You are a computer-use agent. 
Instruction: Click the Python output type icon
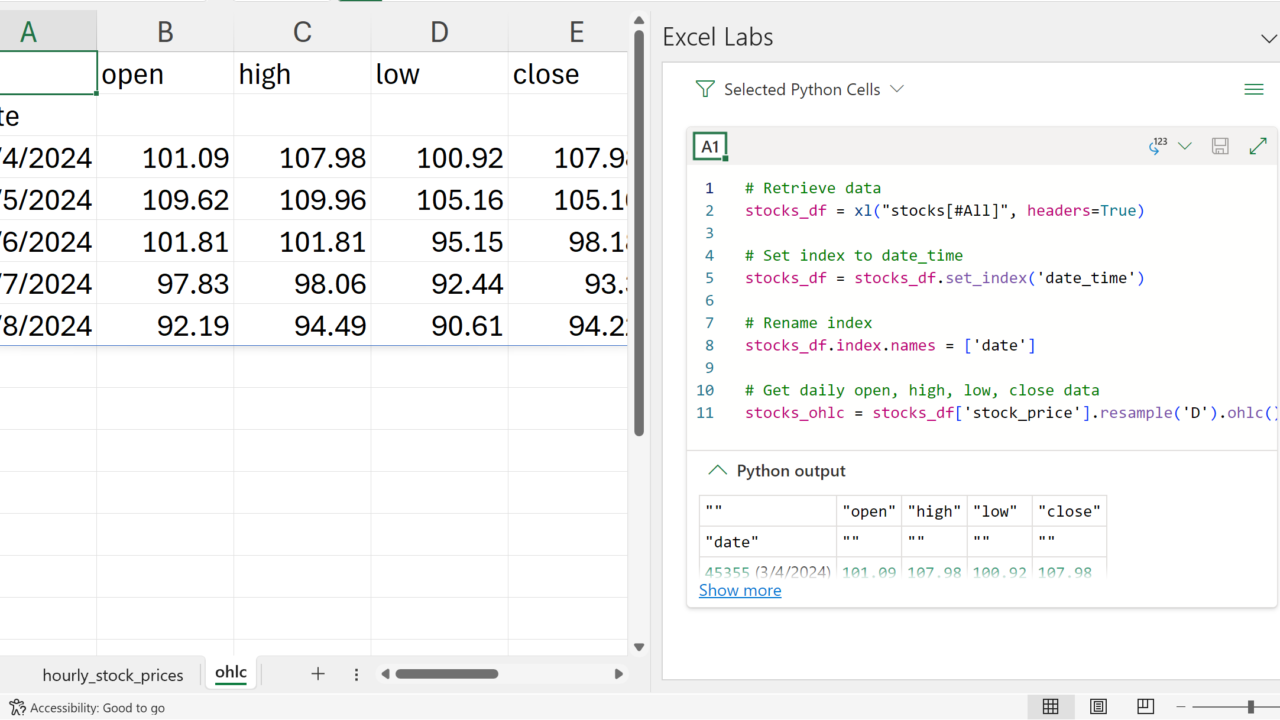pyautogui.click(x=1159, y=146)
